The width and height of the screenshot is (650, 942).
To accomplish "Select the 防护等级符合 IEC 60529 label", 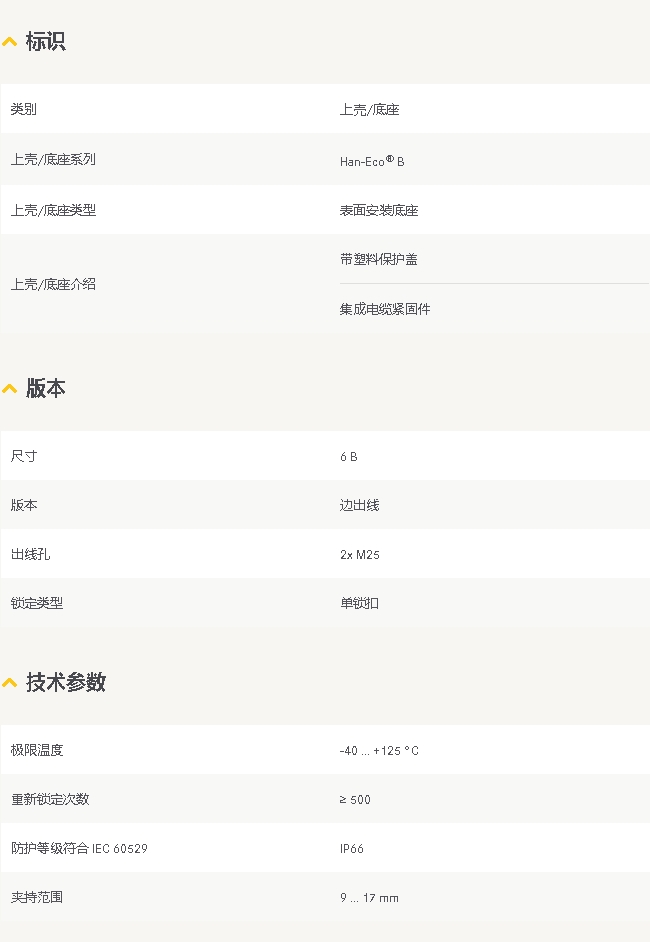I will 79,848.
